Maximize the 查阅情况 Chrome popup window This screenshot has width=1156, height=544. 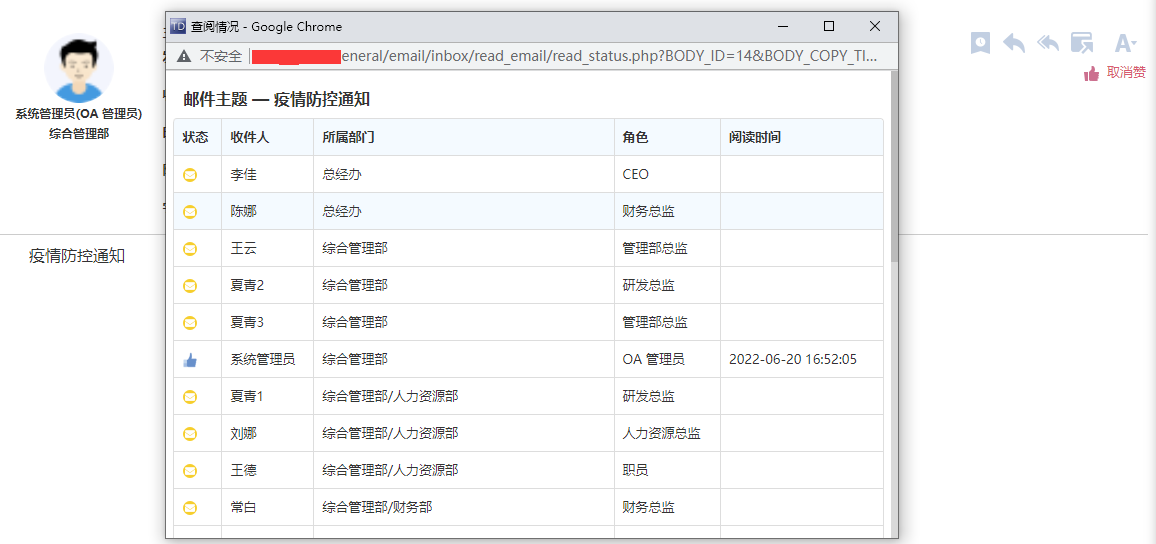click(828, 26)
